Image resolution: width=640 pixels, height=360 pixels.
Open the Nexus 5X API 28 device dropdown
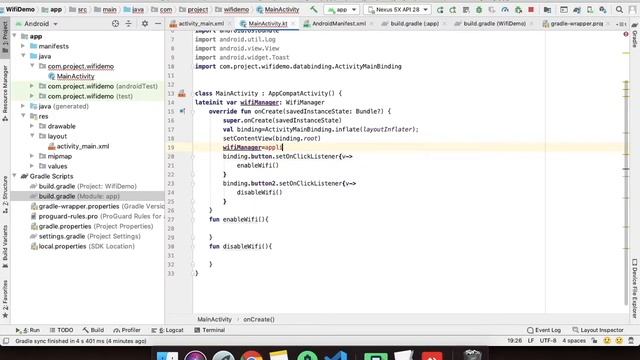pos(398,9)
